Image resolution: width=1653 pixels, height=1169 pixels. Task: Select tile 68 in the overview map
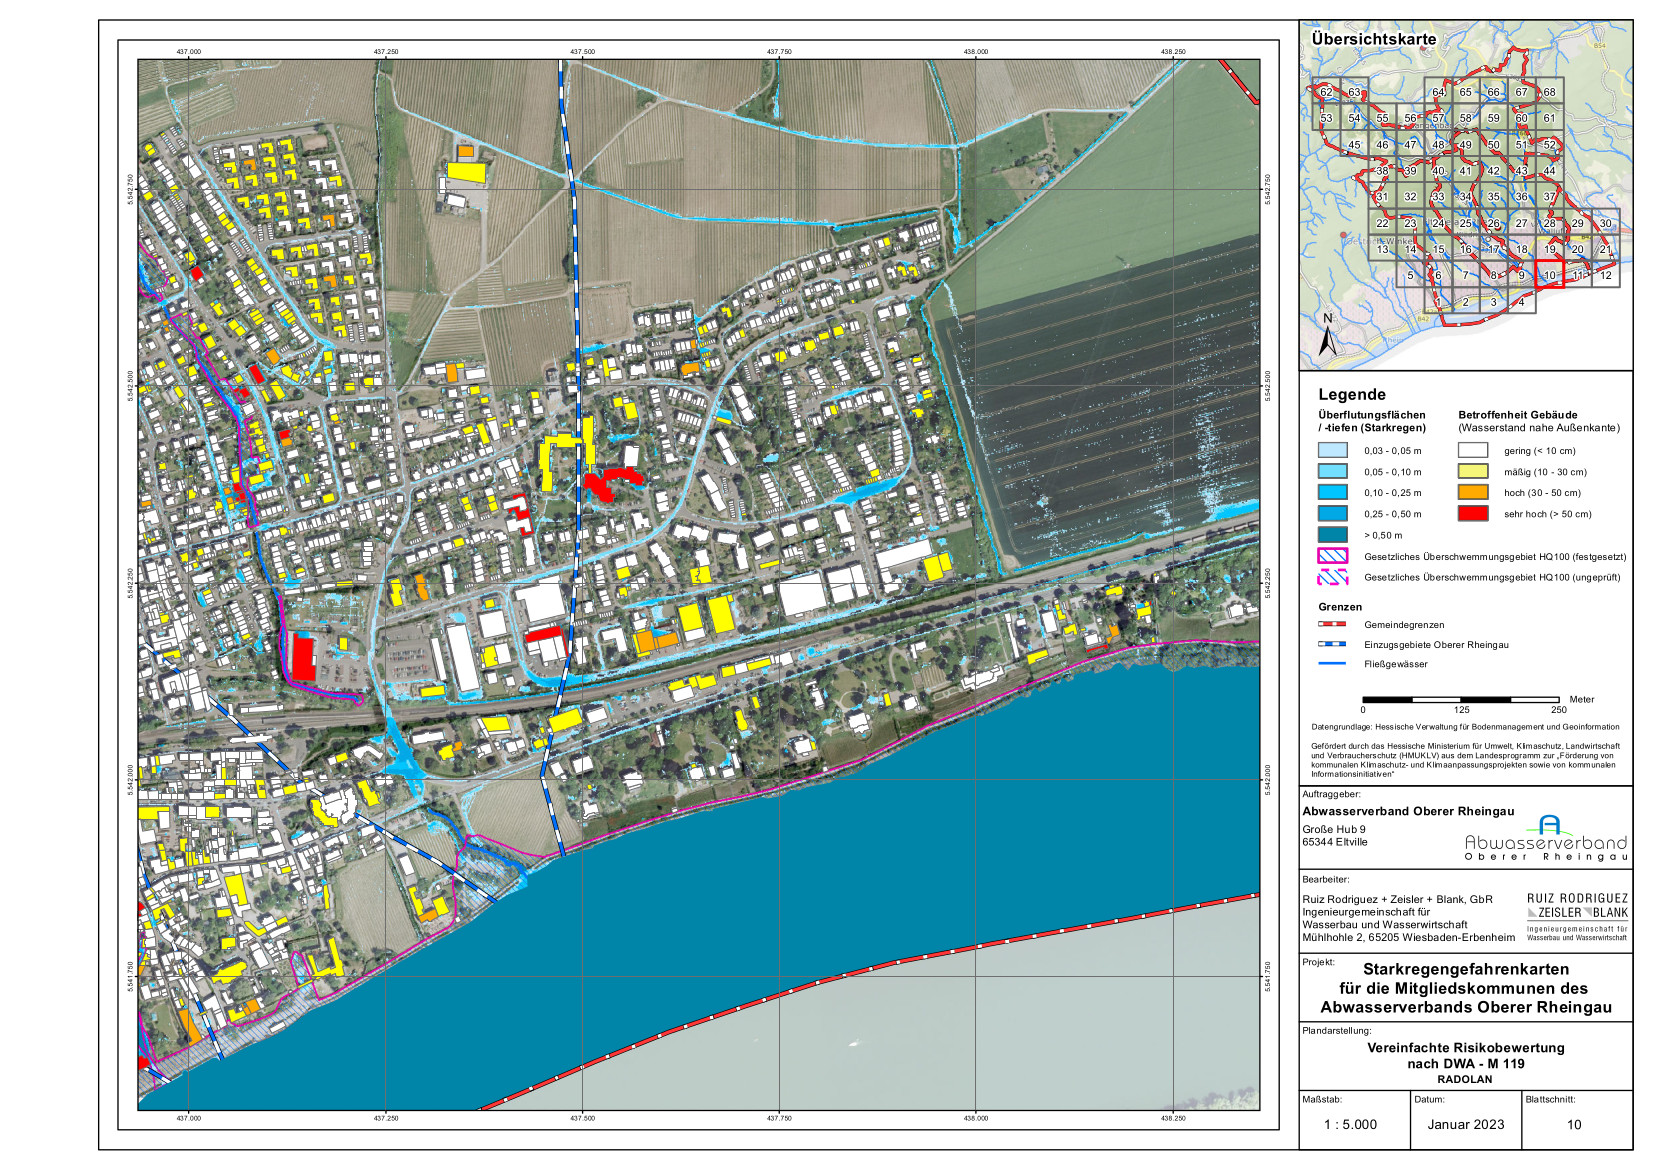pos(1549,92)
